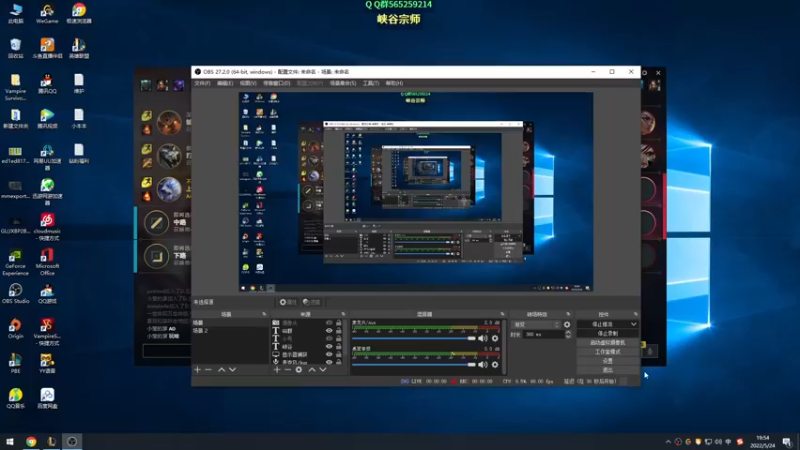Toggle lock of QQ群 source

(339, 331)
